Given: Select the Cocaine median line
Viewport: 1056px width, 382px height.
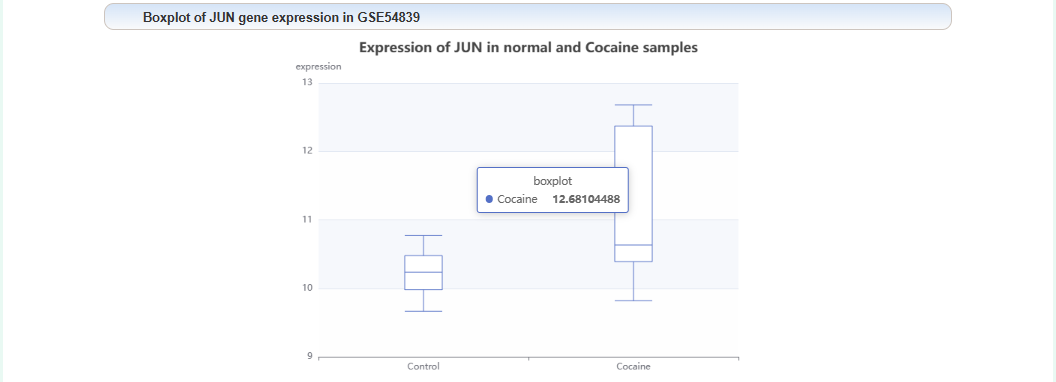Looking at the screenshot, I should (x=633, y=245).
